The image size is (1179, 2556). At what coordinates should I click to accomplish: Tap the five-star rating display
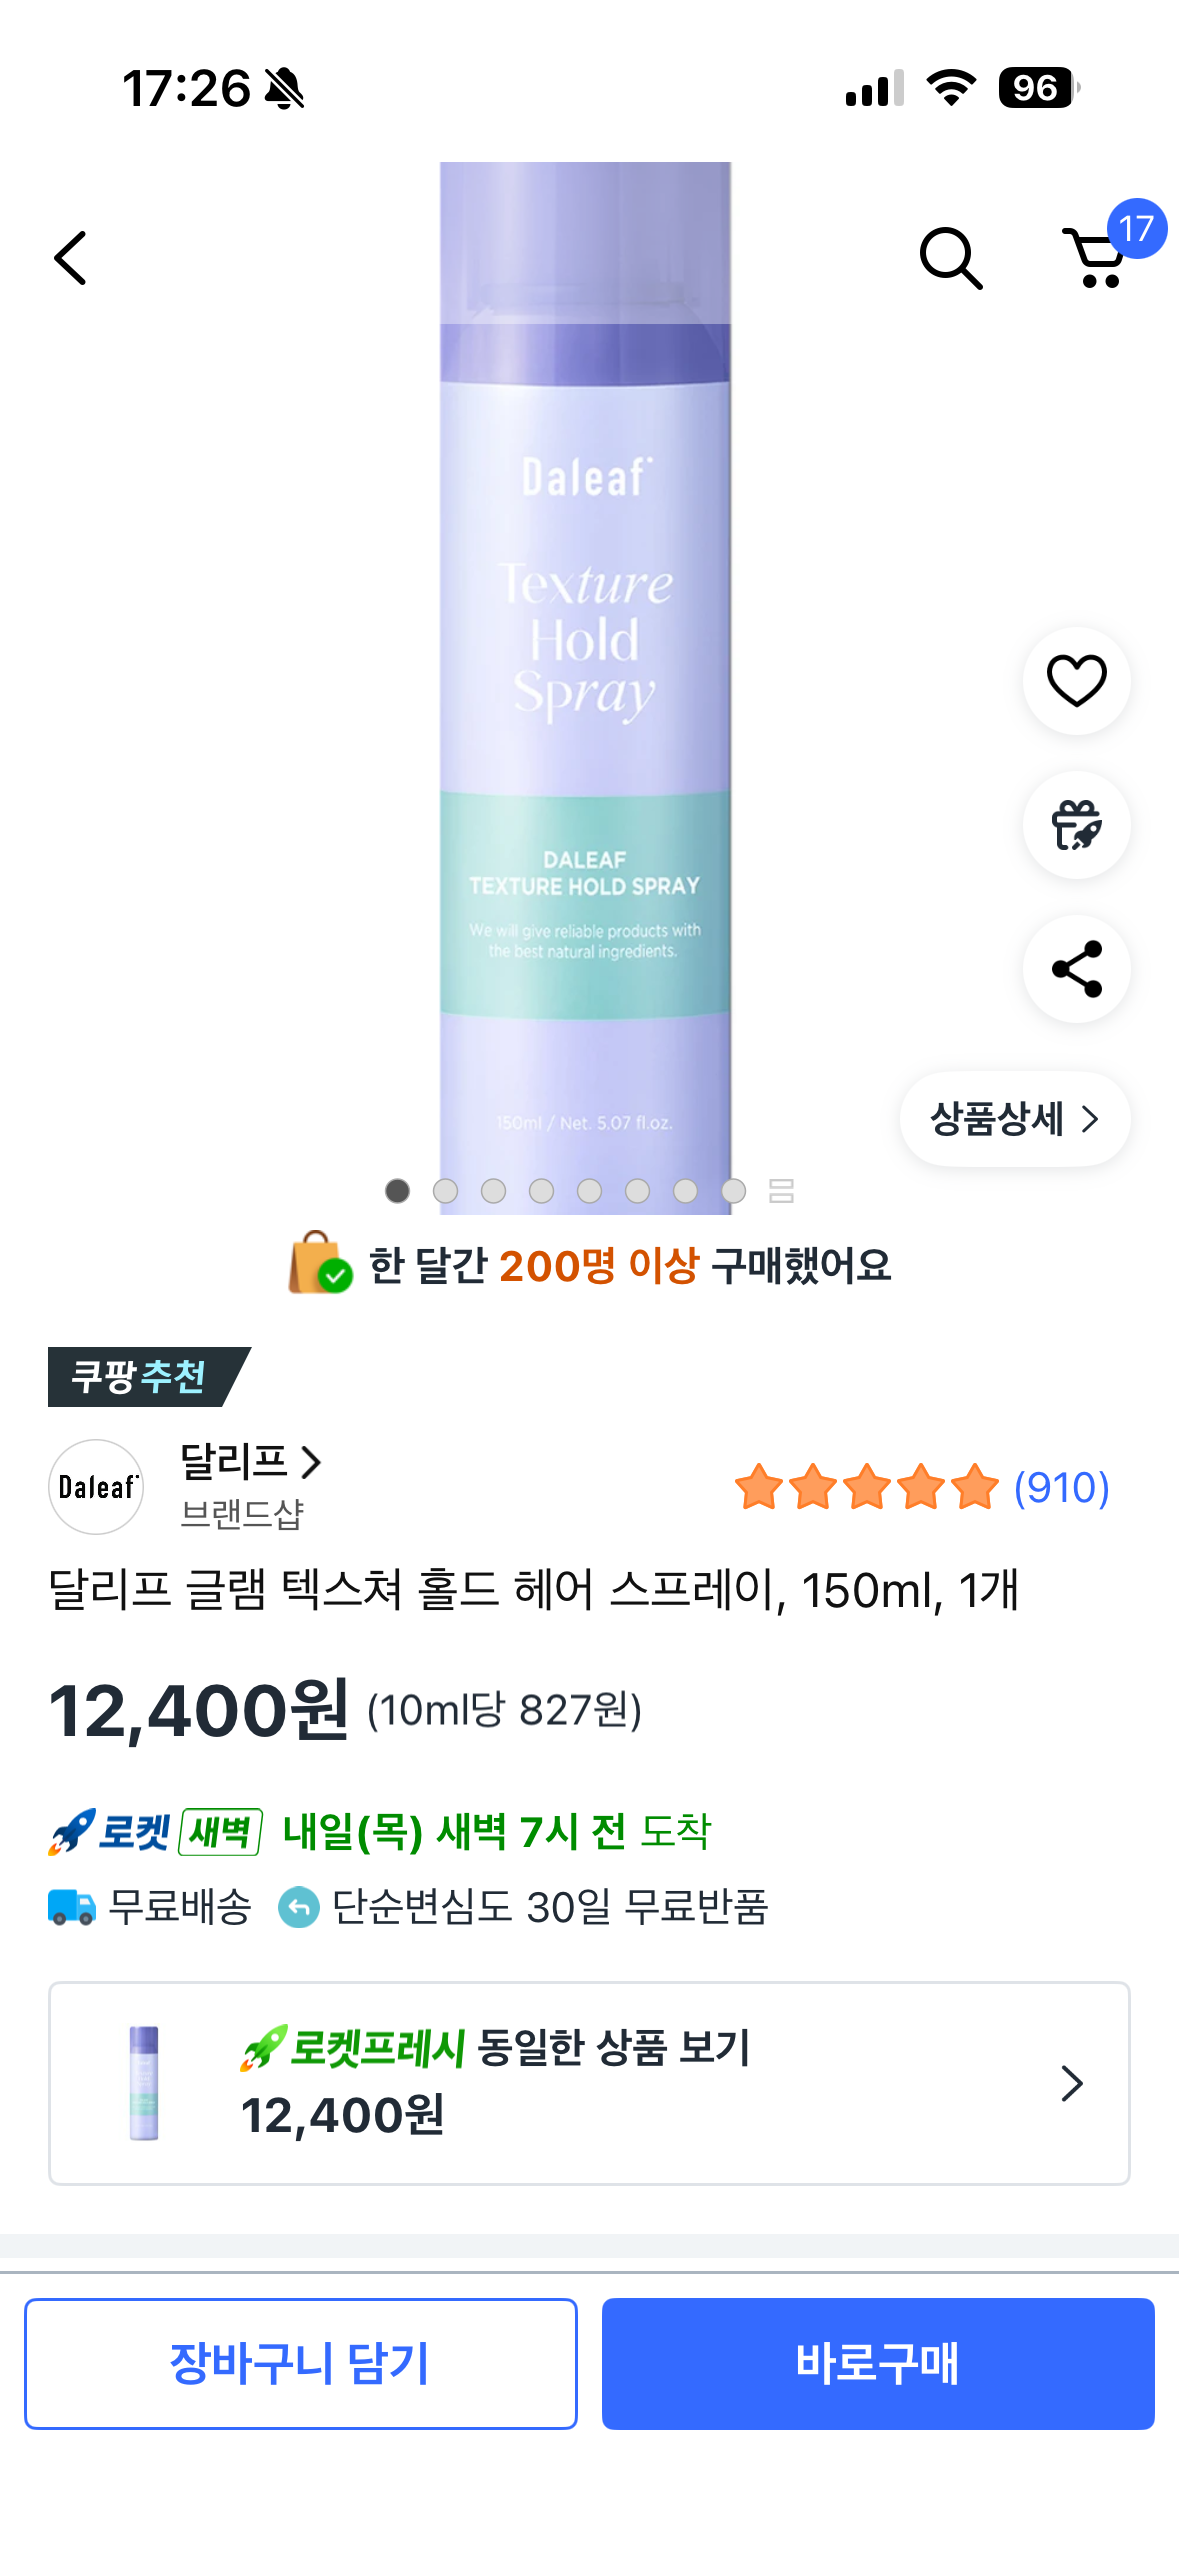click(866, 1487)
